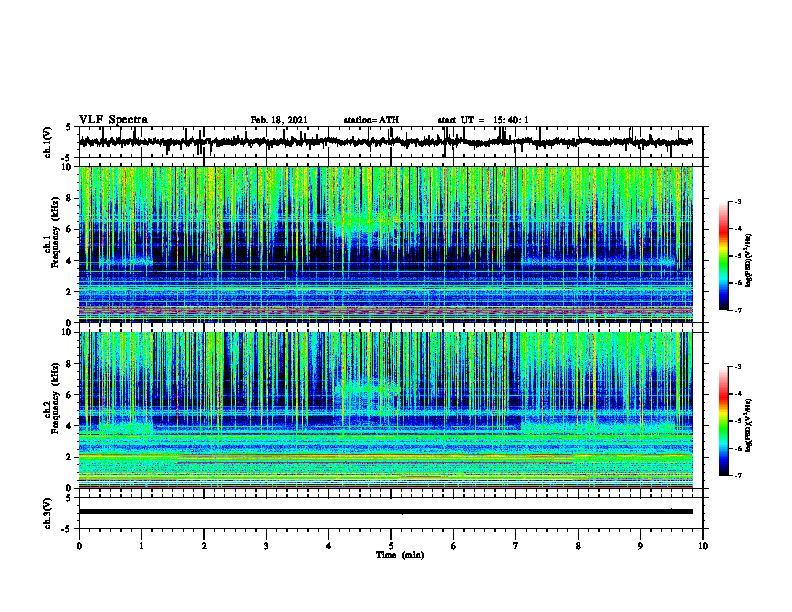
Task: Click the time-axis tick label "8"
Action: [578, 546]
